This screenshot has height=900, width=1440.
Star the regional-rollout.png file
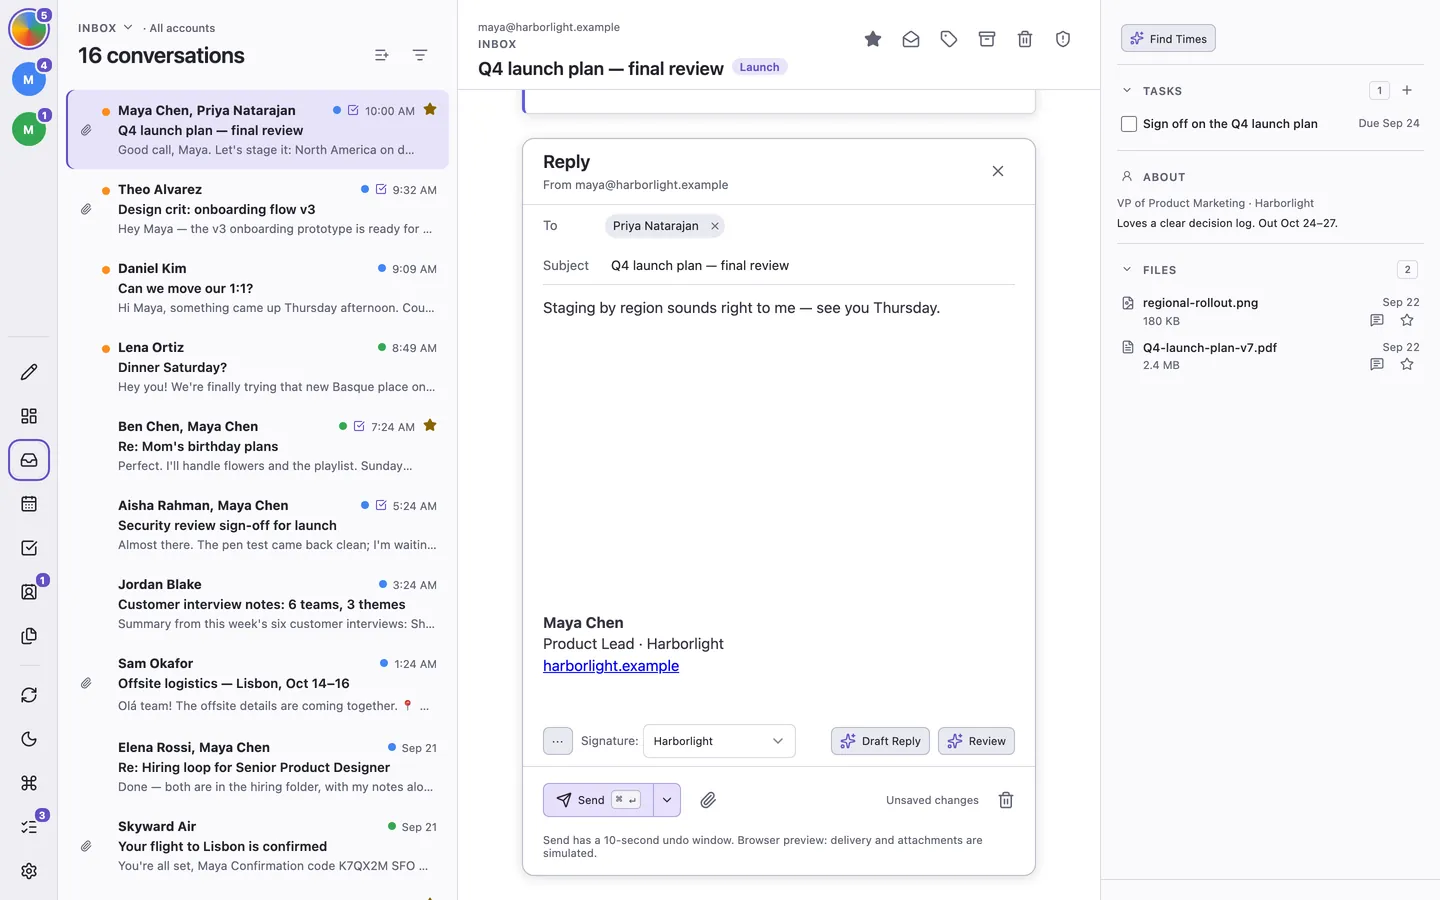click(1407, 320)
